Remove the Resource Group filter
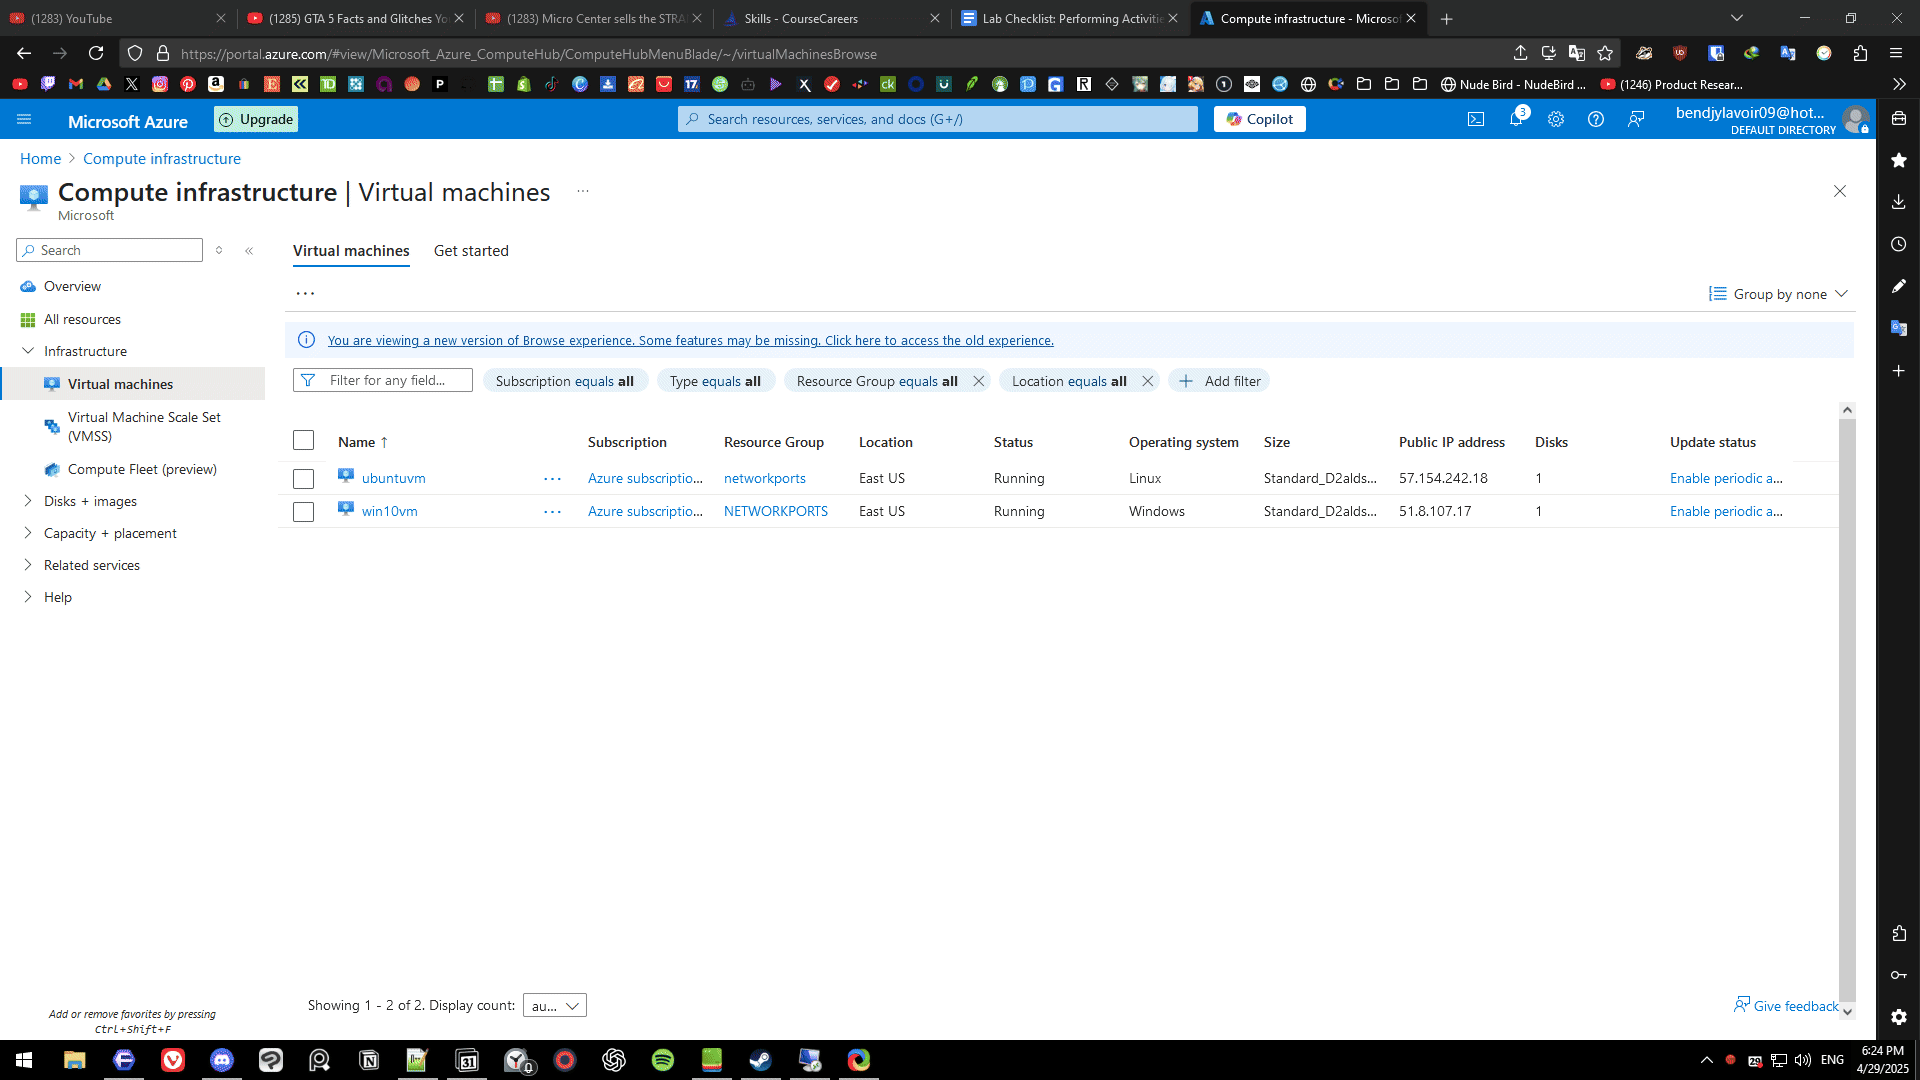This screenshot has width=1920, height=1080. 979,381
